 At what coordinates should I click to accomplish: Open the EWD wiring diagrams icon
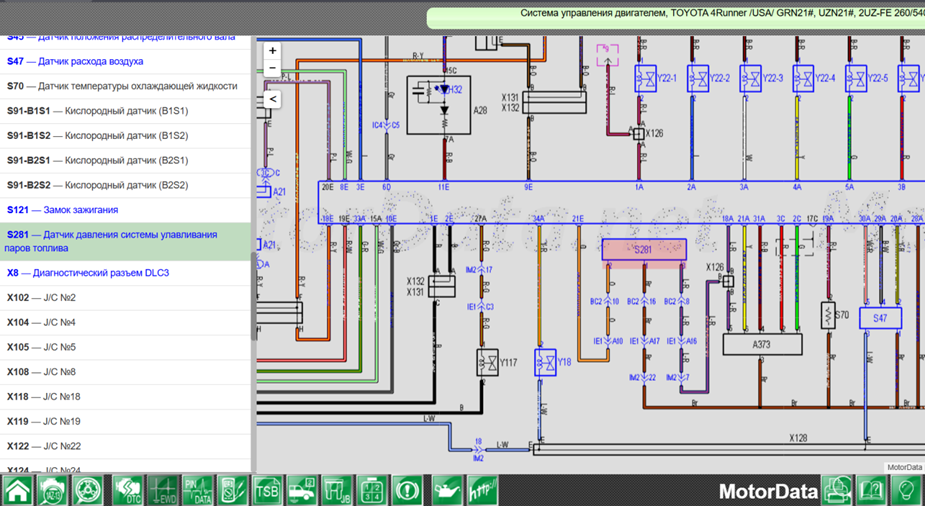(162, 491)
